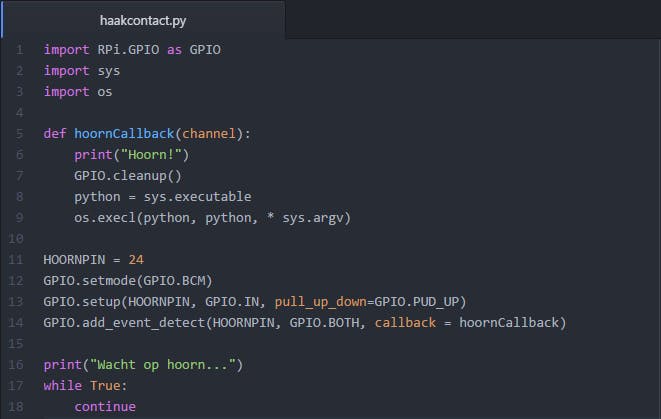Screen dimensions: 661x419
Task: Click 'pull_up_down' keyword argument
Action: (x=320, y=302)
